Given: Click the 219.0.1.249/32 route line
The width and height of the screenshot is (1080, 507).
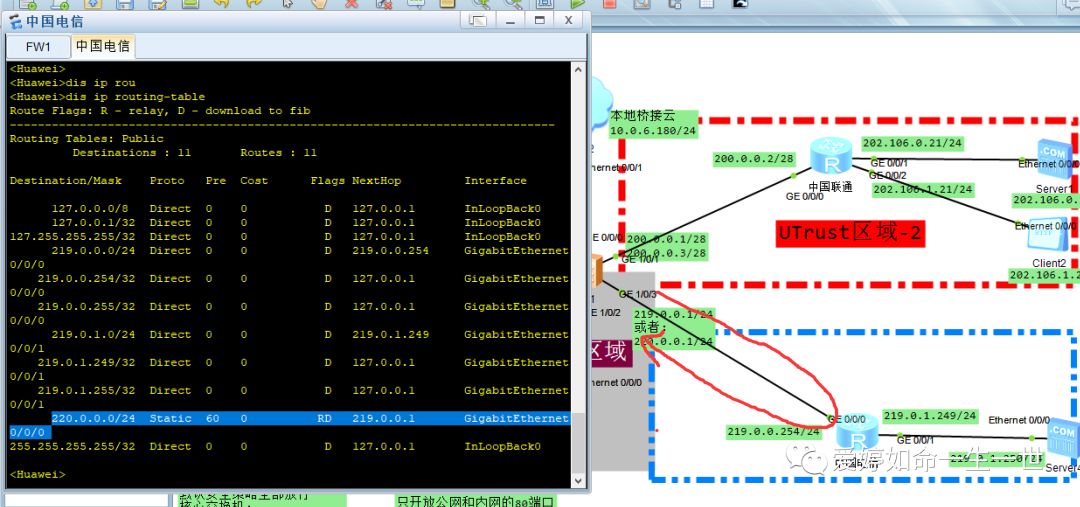Looking at the screenshot, I should [289, 369].
